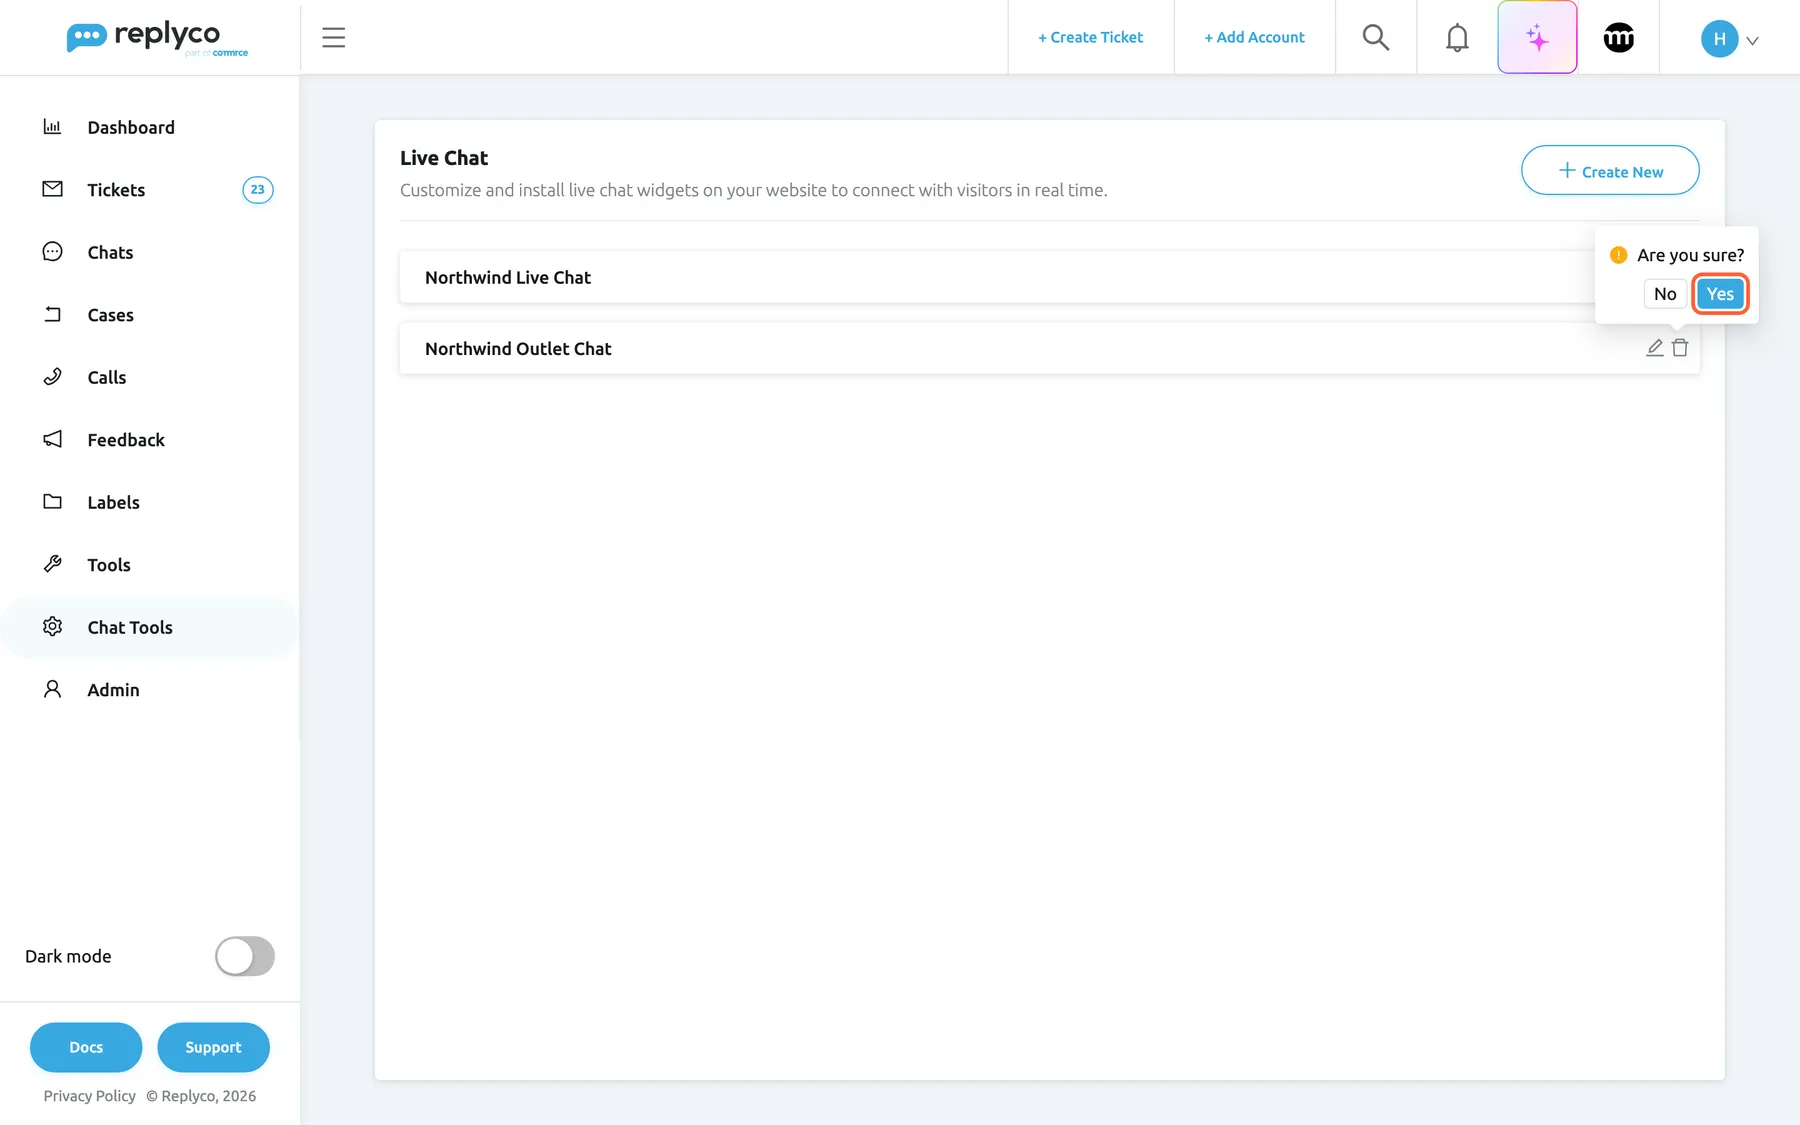Open the Privacy Policy link
This screenshot has height=1125, width=1800.
tap(89, 1096)
